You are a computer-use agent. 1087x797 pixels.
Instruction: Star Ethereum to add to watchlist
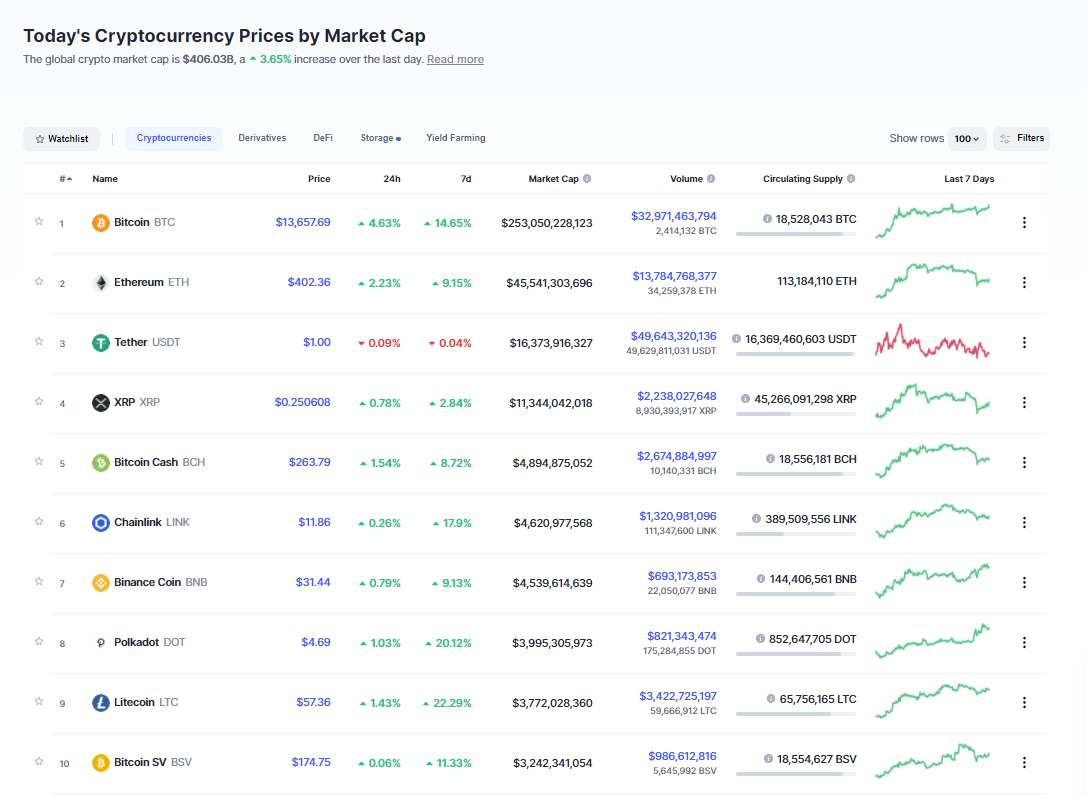coord(39,281)
